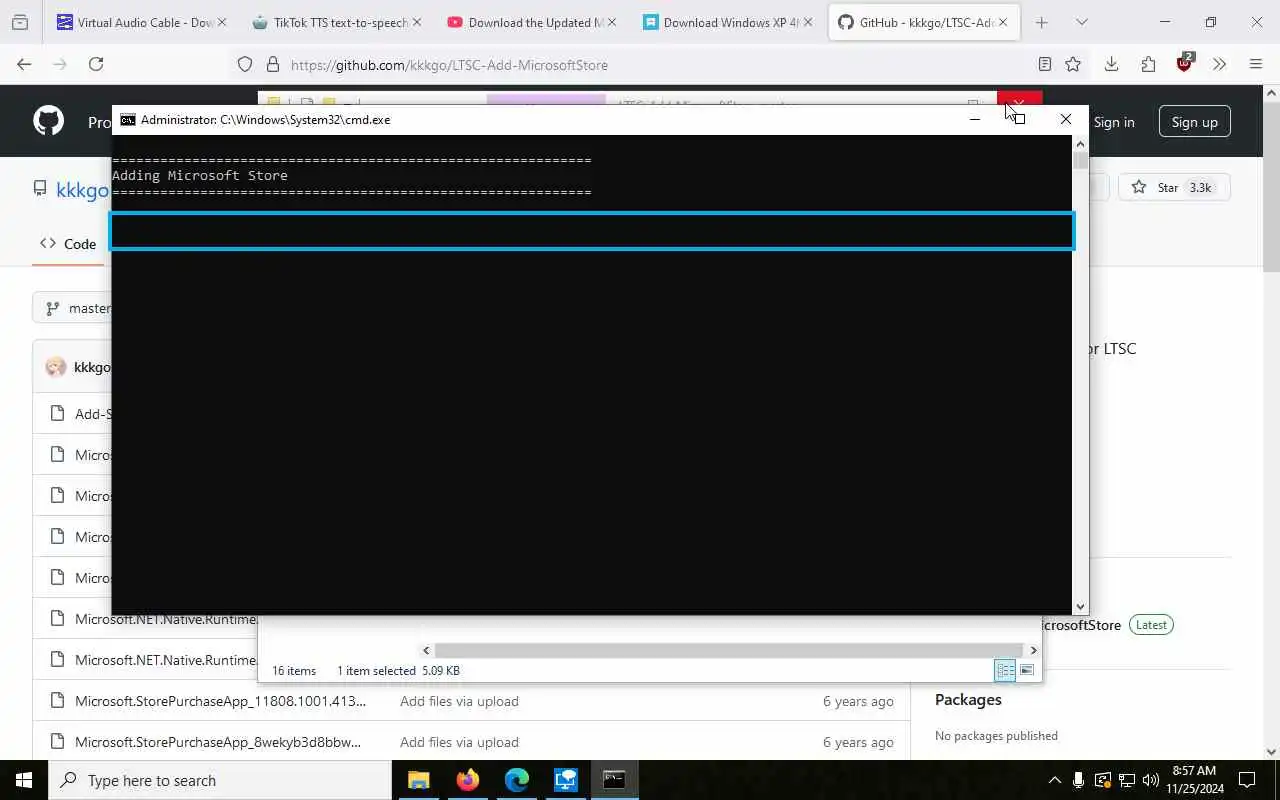Click the tracking protection shield icon

click(x=245, y=64)
